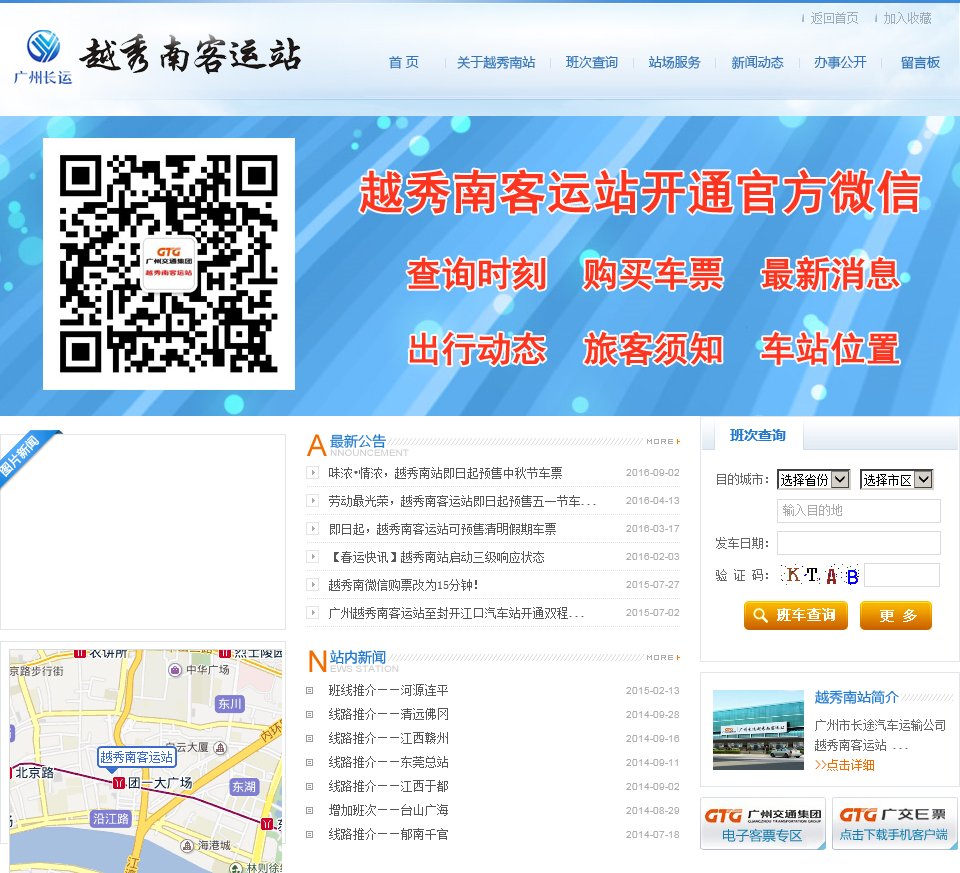The image size is (960, 873).
Task: Open the 选择省份 dropdown
Action: (814, 479)
